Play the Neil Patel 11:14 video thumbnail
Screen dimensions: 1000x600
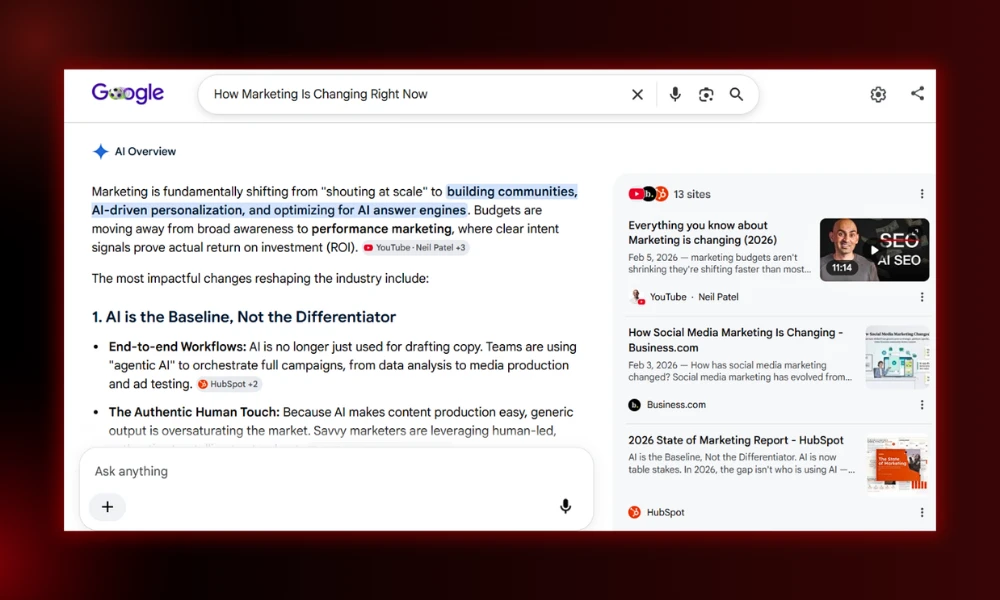(874, 249)
